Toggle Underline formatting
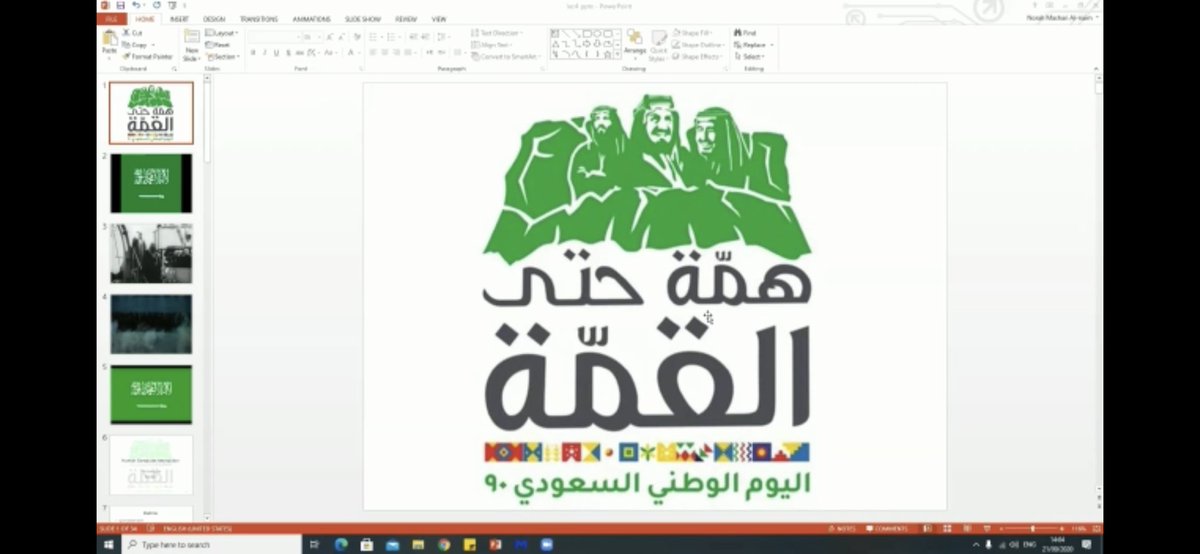The image size is (1200, 554). point(276,52)
